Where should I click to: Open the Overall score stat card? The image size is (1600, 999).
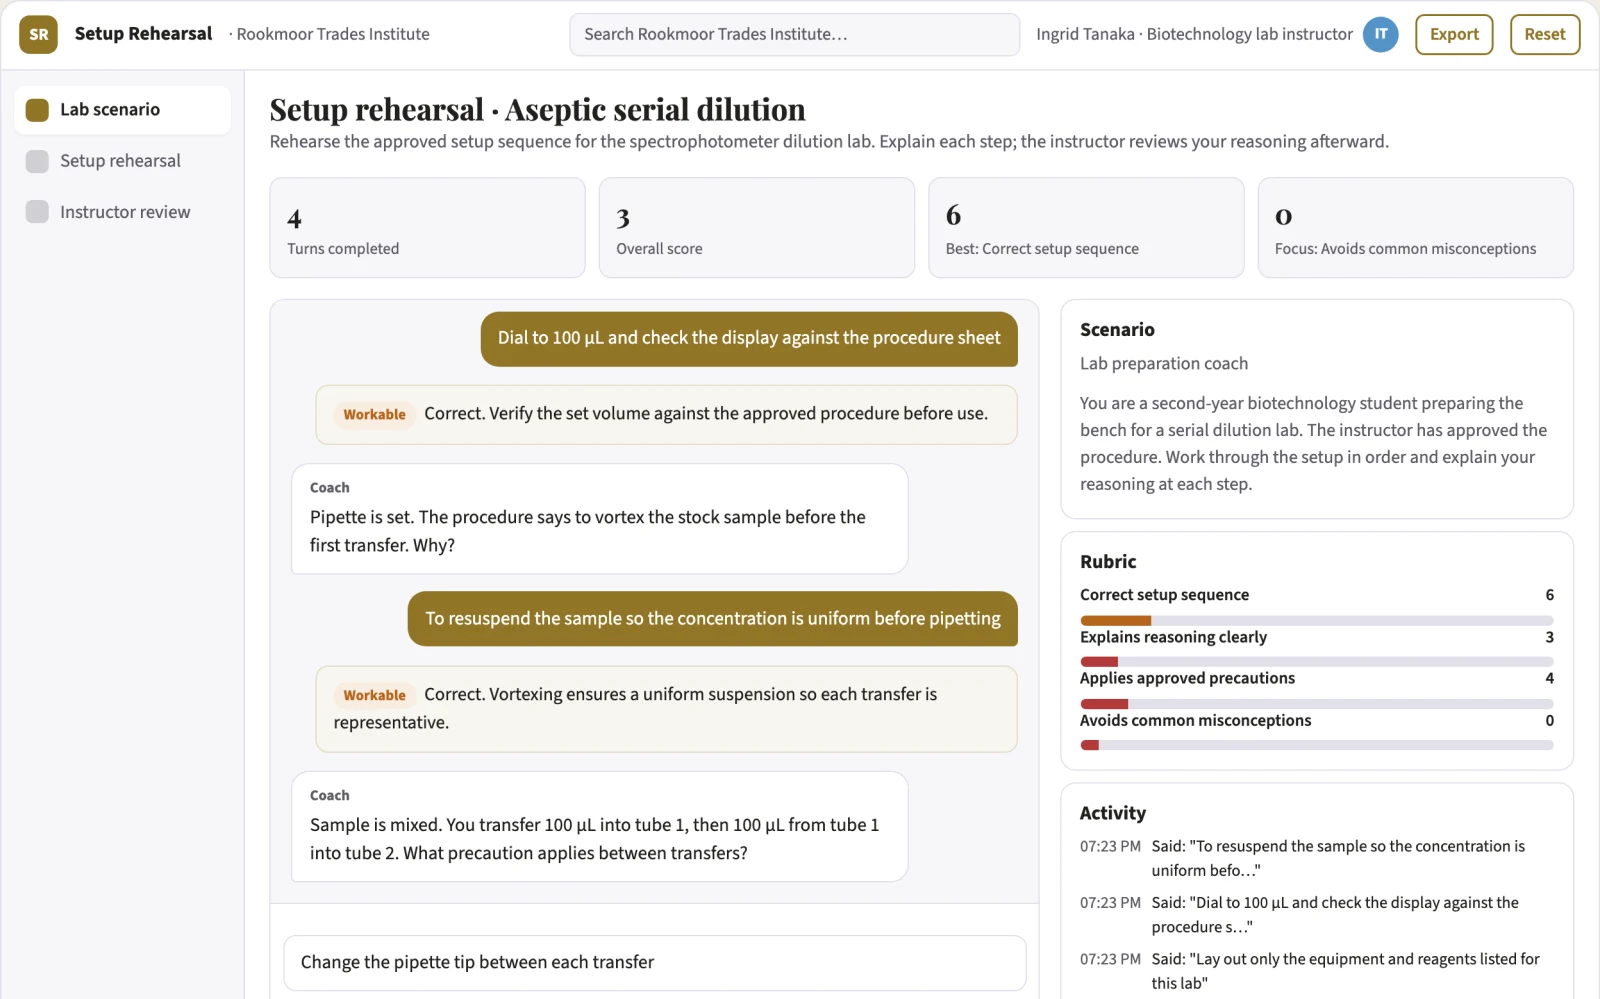[757, 228]
